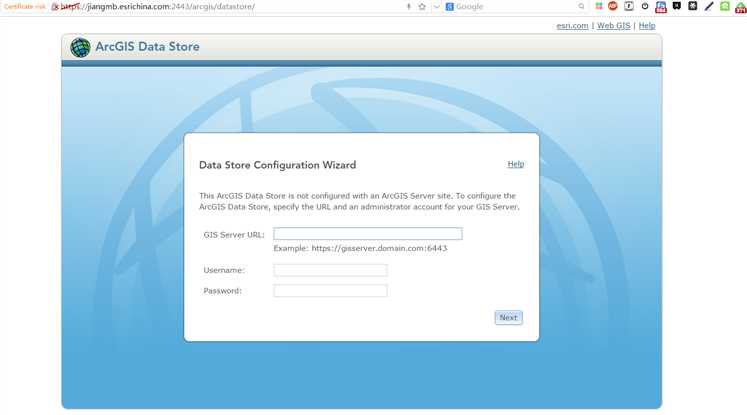Click the Username input field
The width and height of the screenshot is (747, 415).
(330, 270)
